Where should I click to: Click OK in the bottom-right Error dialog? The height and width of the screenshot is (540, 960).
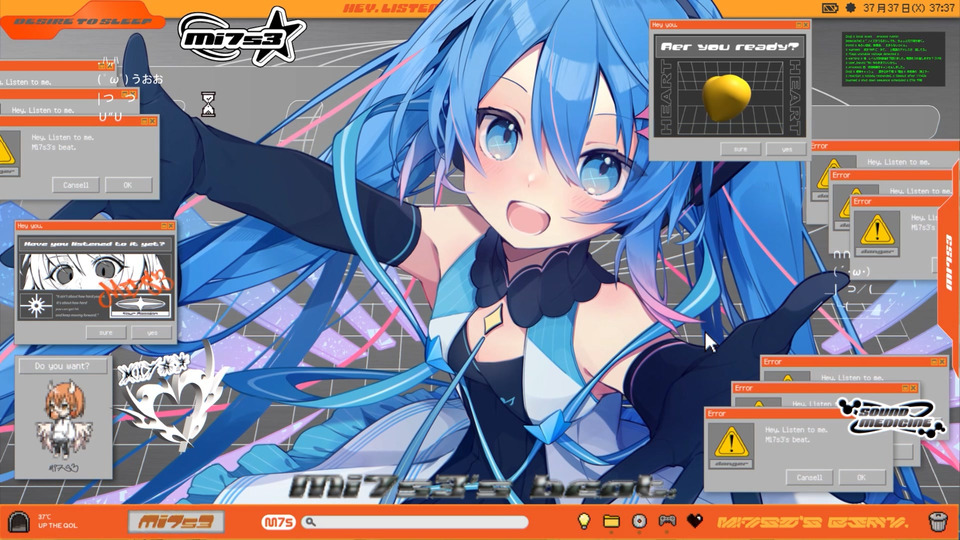(x=861, y=477)
